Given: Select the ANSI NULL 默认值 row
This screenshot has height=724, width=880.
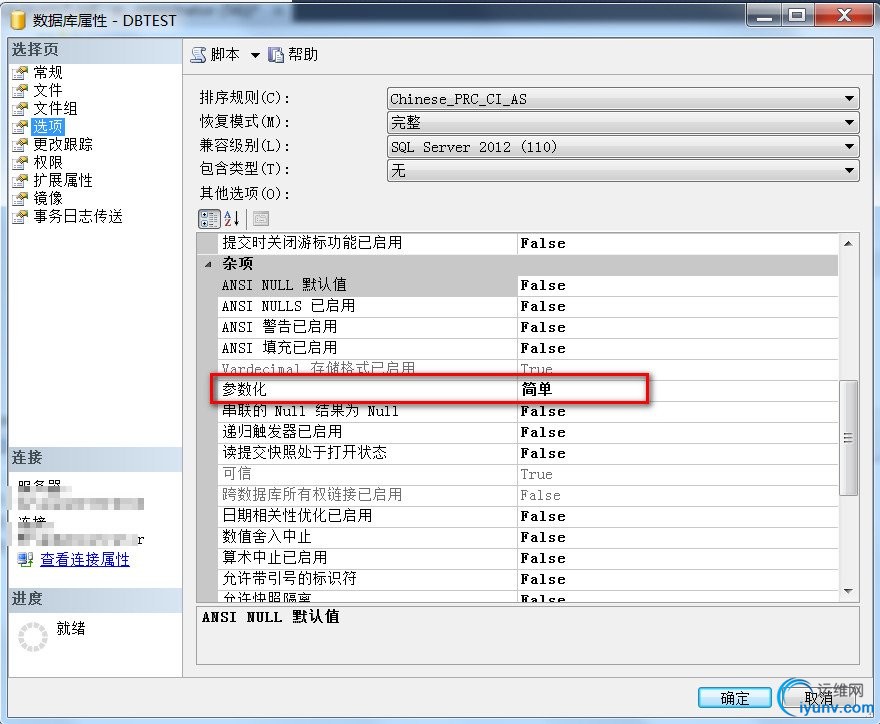Looking at the screenshot, I should (x=528, y=285).
